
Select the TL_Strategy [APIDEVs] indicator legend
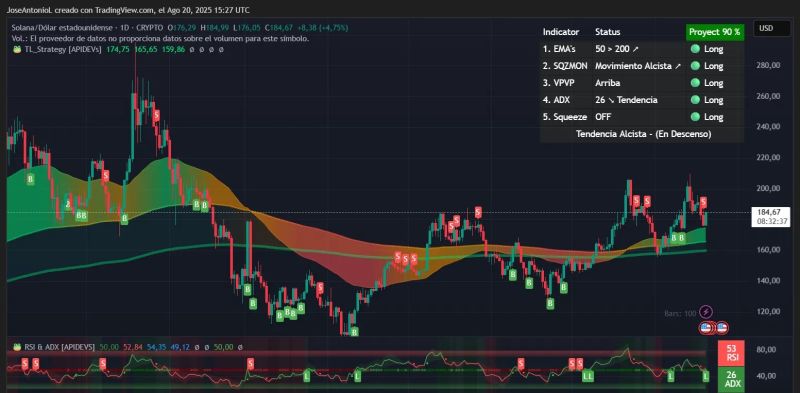pos(62,50)
